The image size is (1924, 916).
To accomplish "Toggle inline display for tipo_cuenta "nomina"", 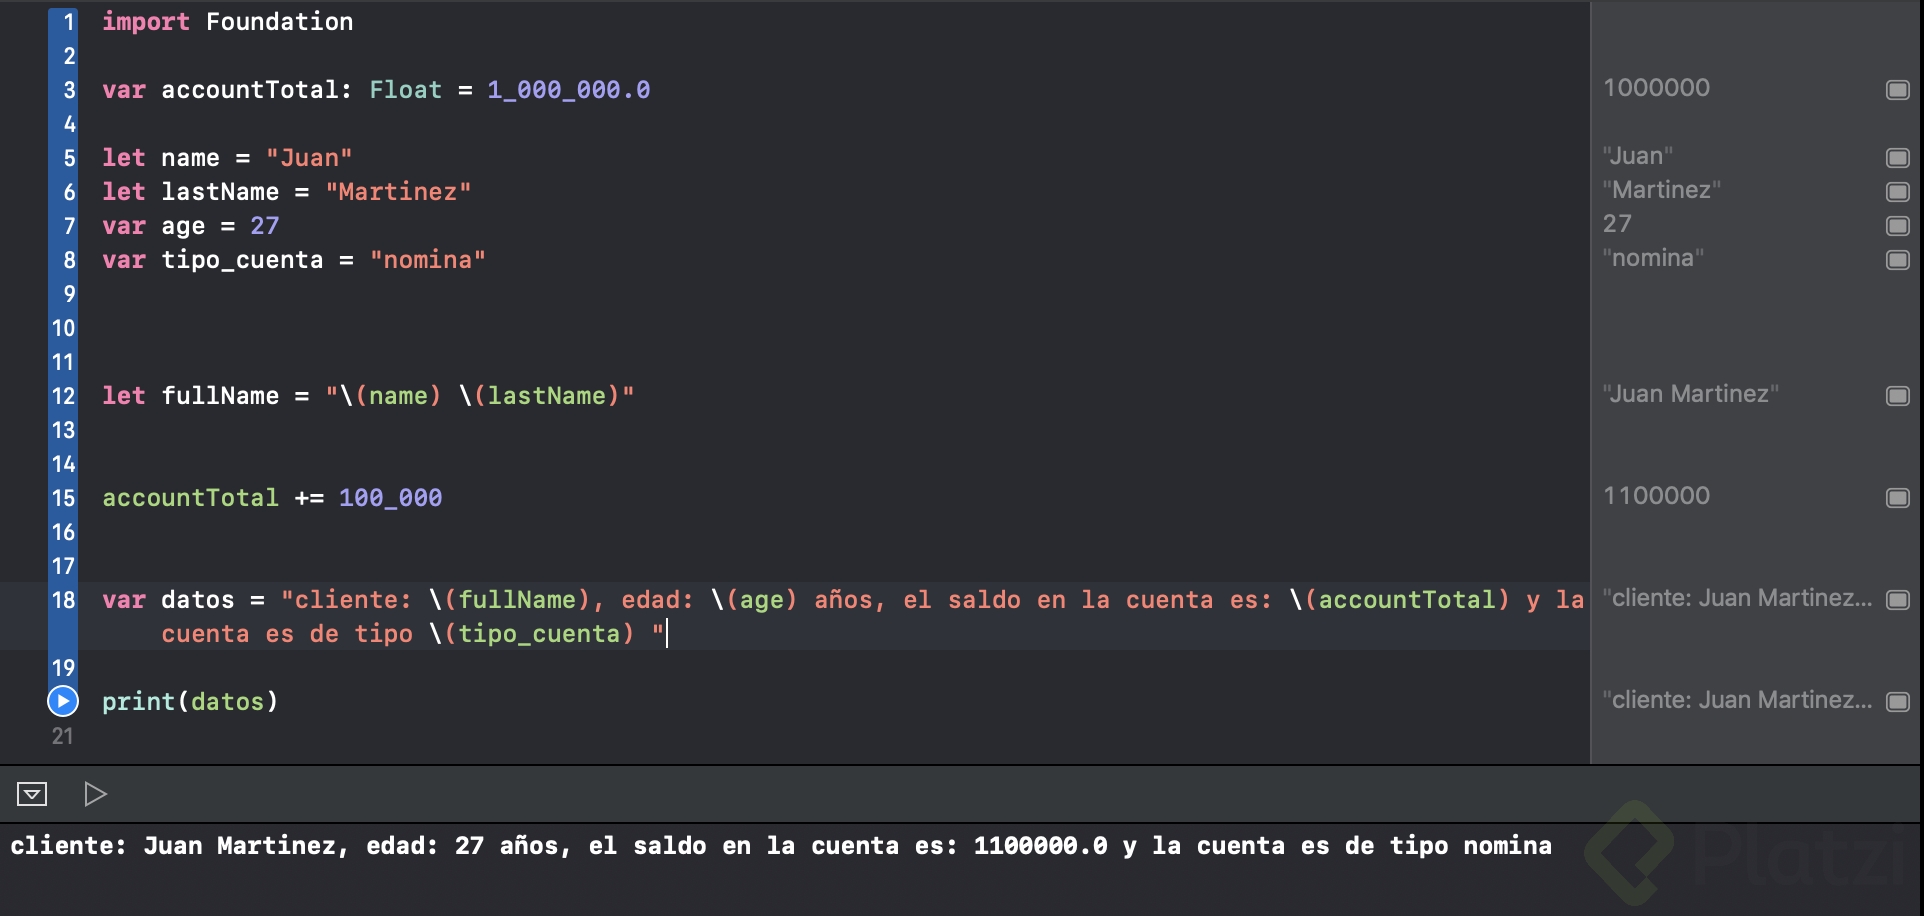I will coord(1897,259).
